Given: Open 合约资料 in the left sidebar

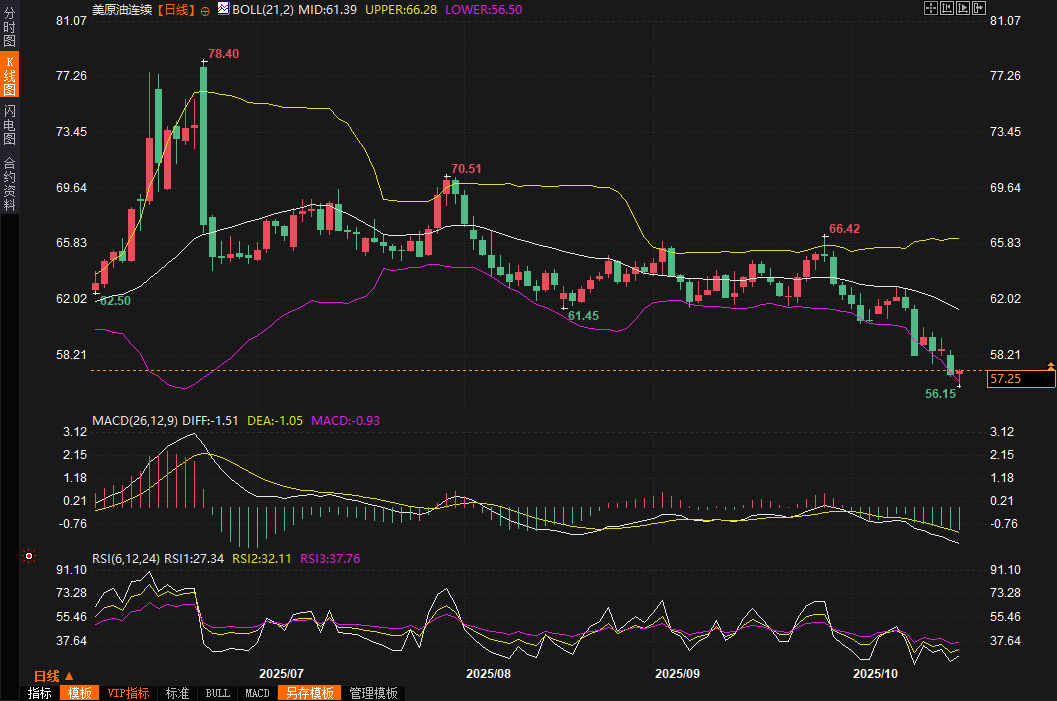Looking at the screenshot, I should coord(9,184).
